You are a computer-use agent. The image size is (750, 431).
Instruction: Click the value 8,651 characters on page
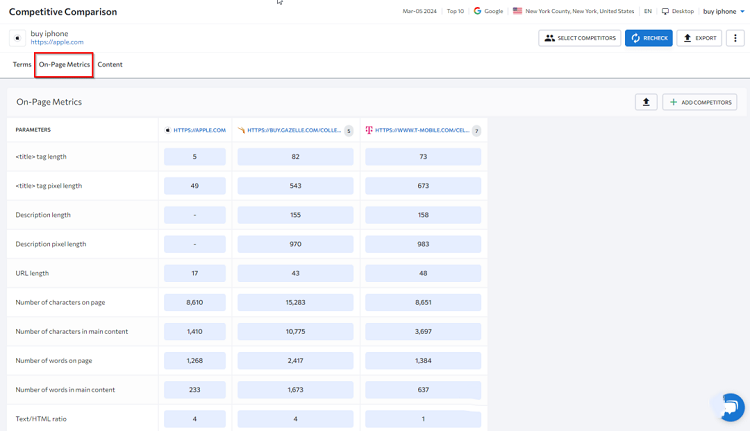[423, 302]
